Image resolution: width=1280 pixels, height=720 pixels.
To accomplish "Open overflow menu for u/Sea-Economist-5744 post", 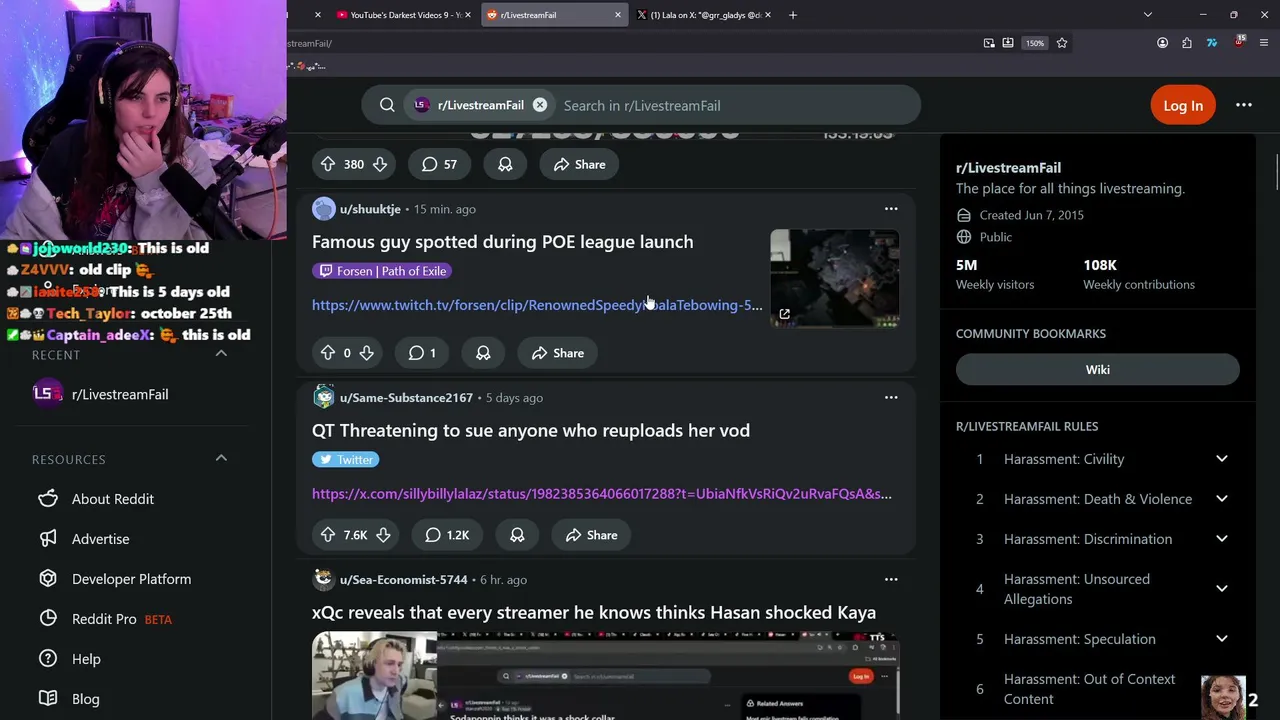I will [x=891, y=579].
